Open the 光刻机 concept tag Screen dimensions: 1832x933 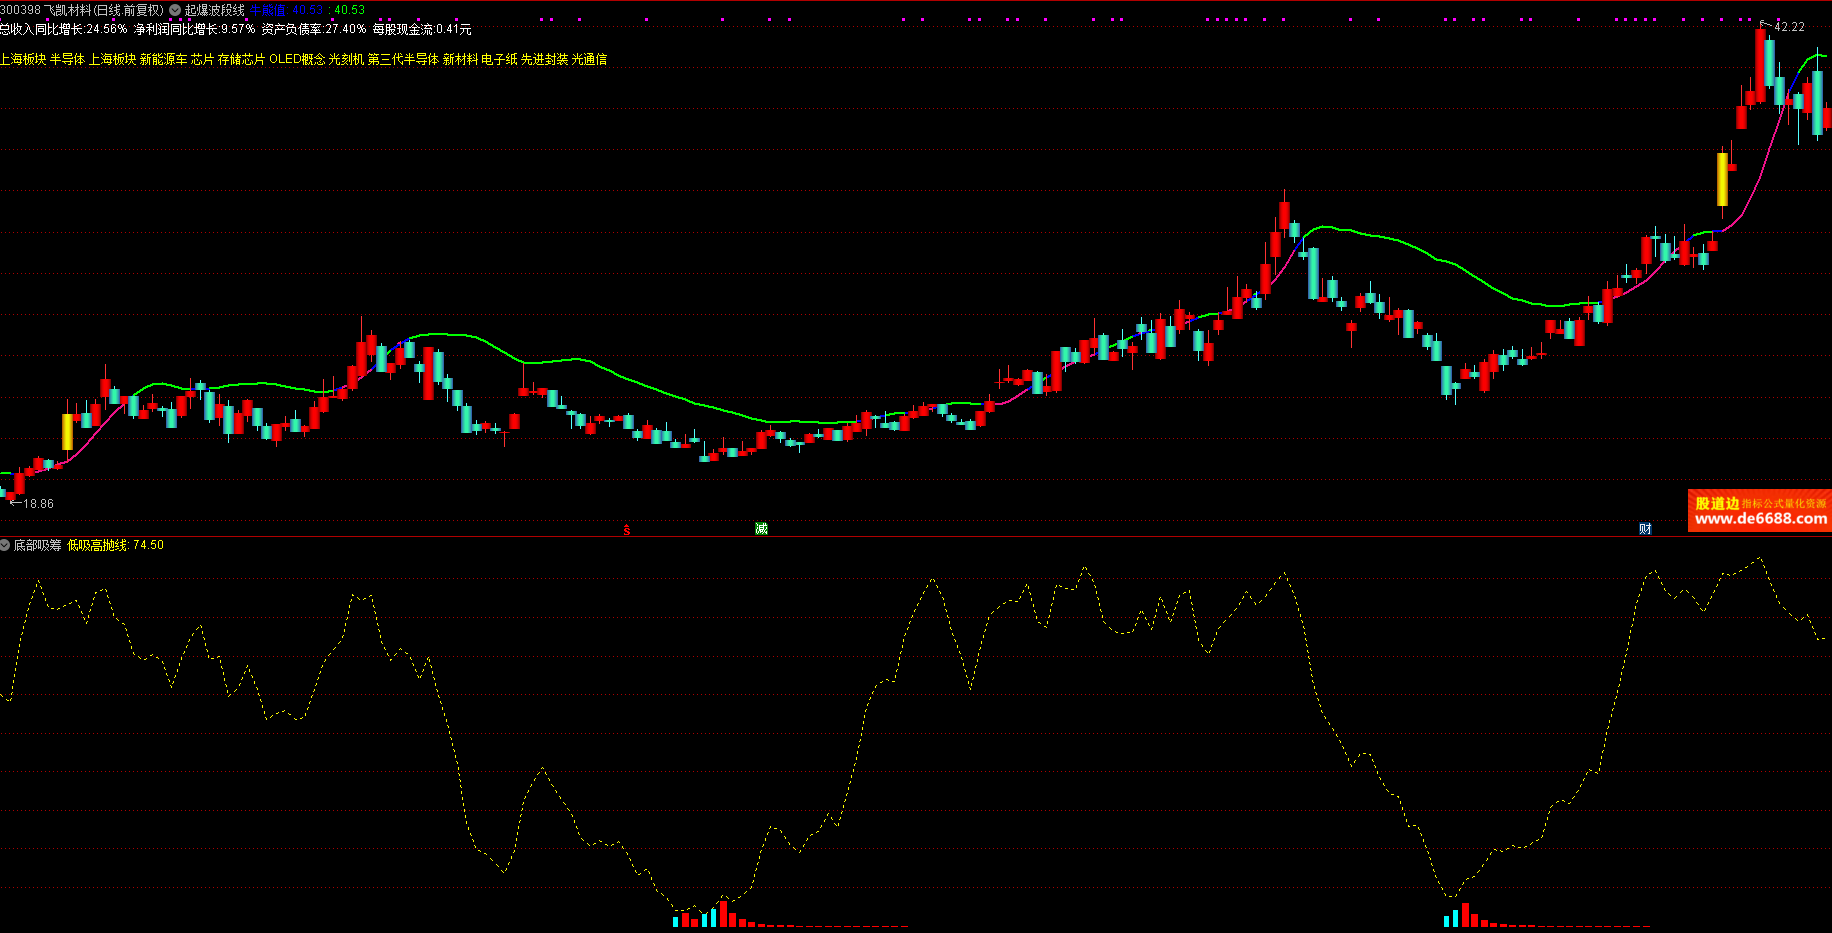(346, 60)
